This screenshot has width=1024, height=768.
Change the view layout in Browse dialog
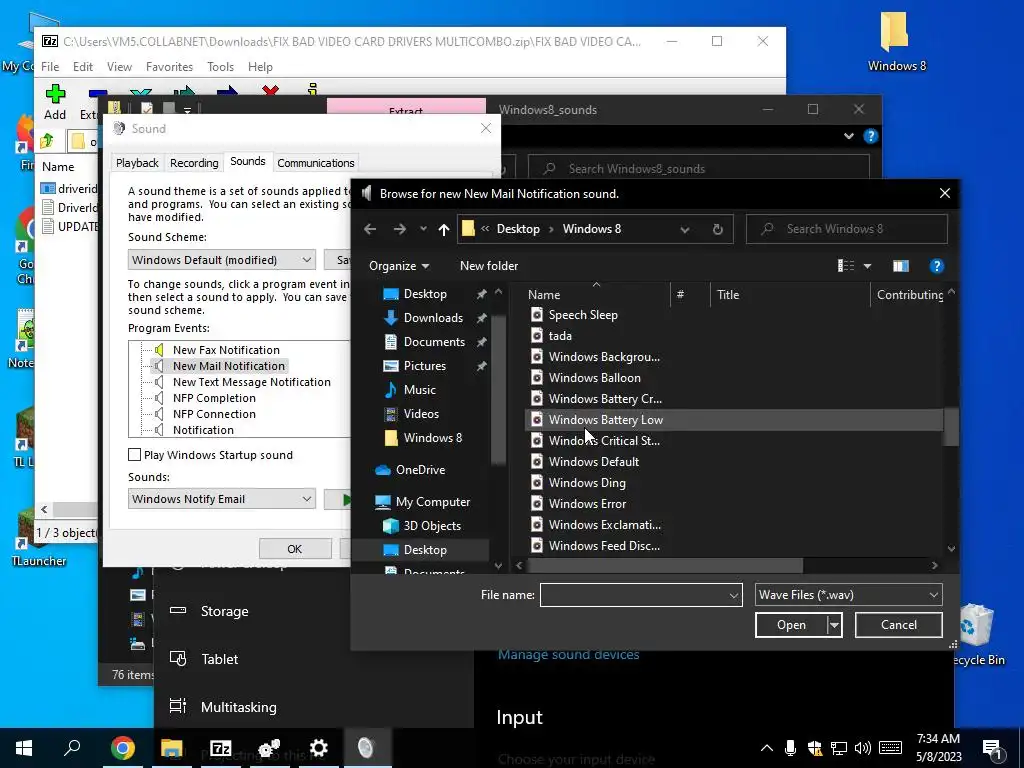click(x=846, y=266)
